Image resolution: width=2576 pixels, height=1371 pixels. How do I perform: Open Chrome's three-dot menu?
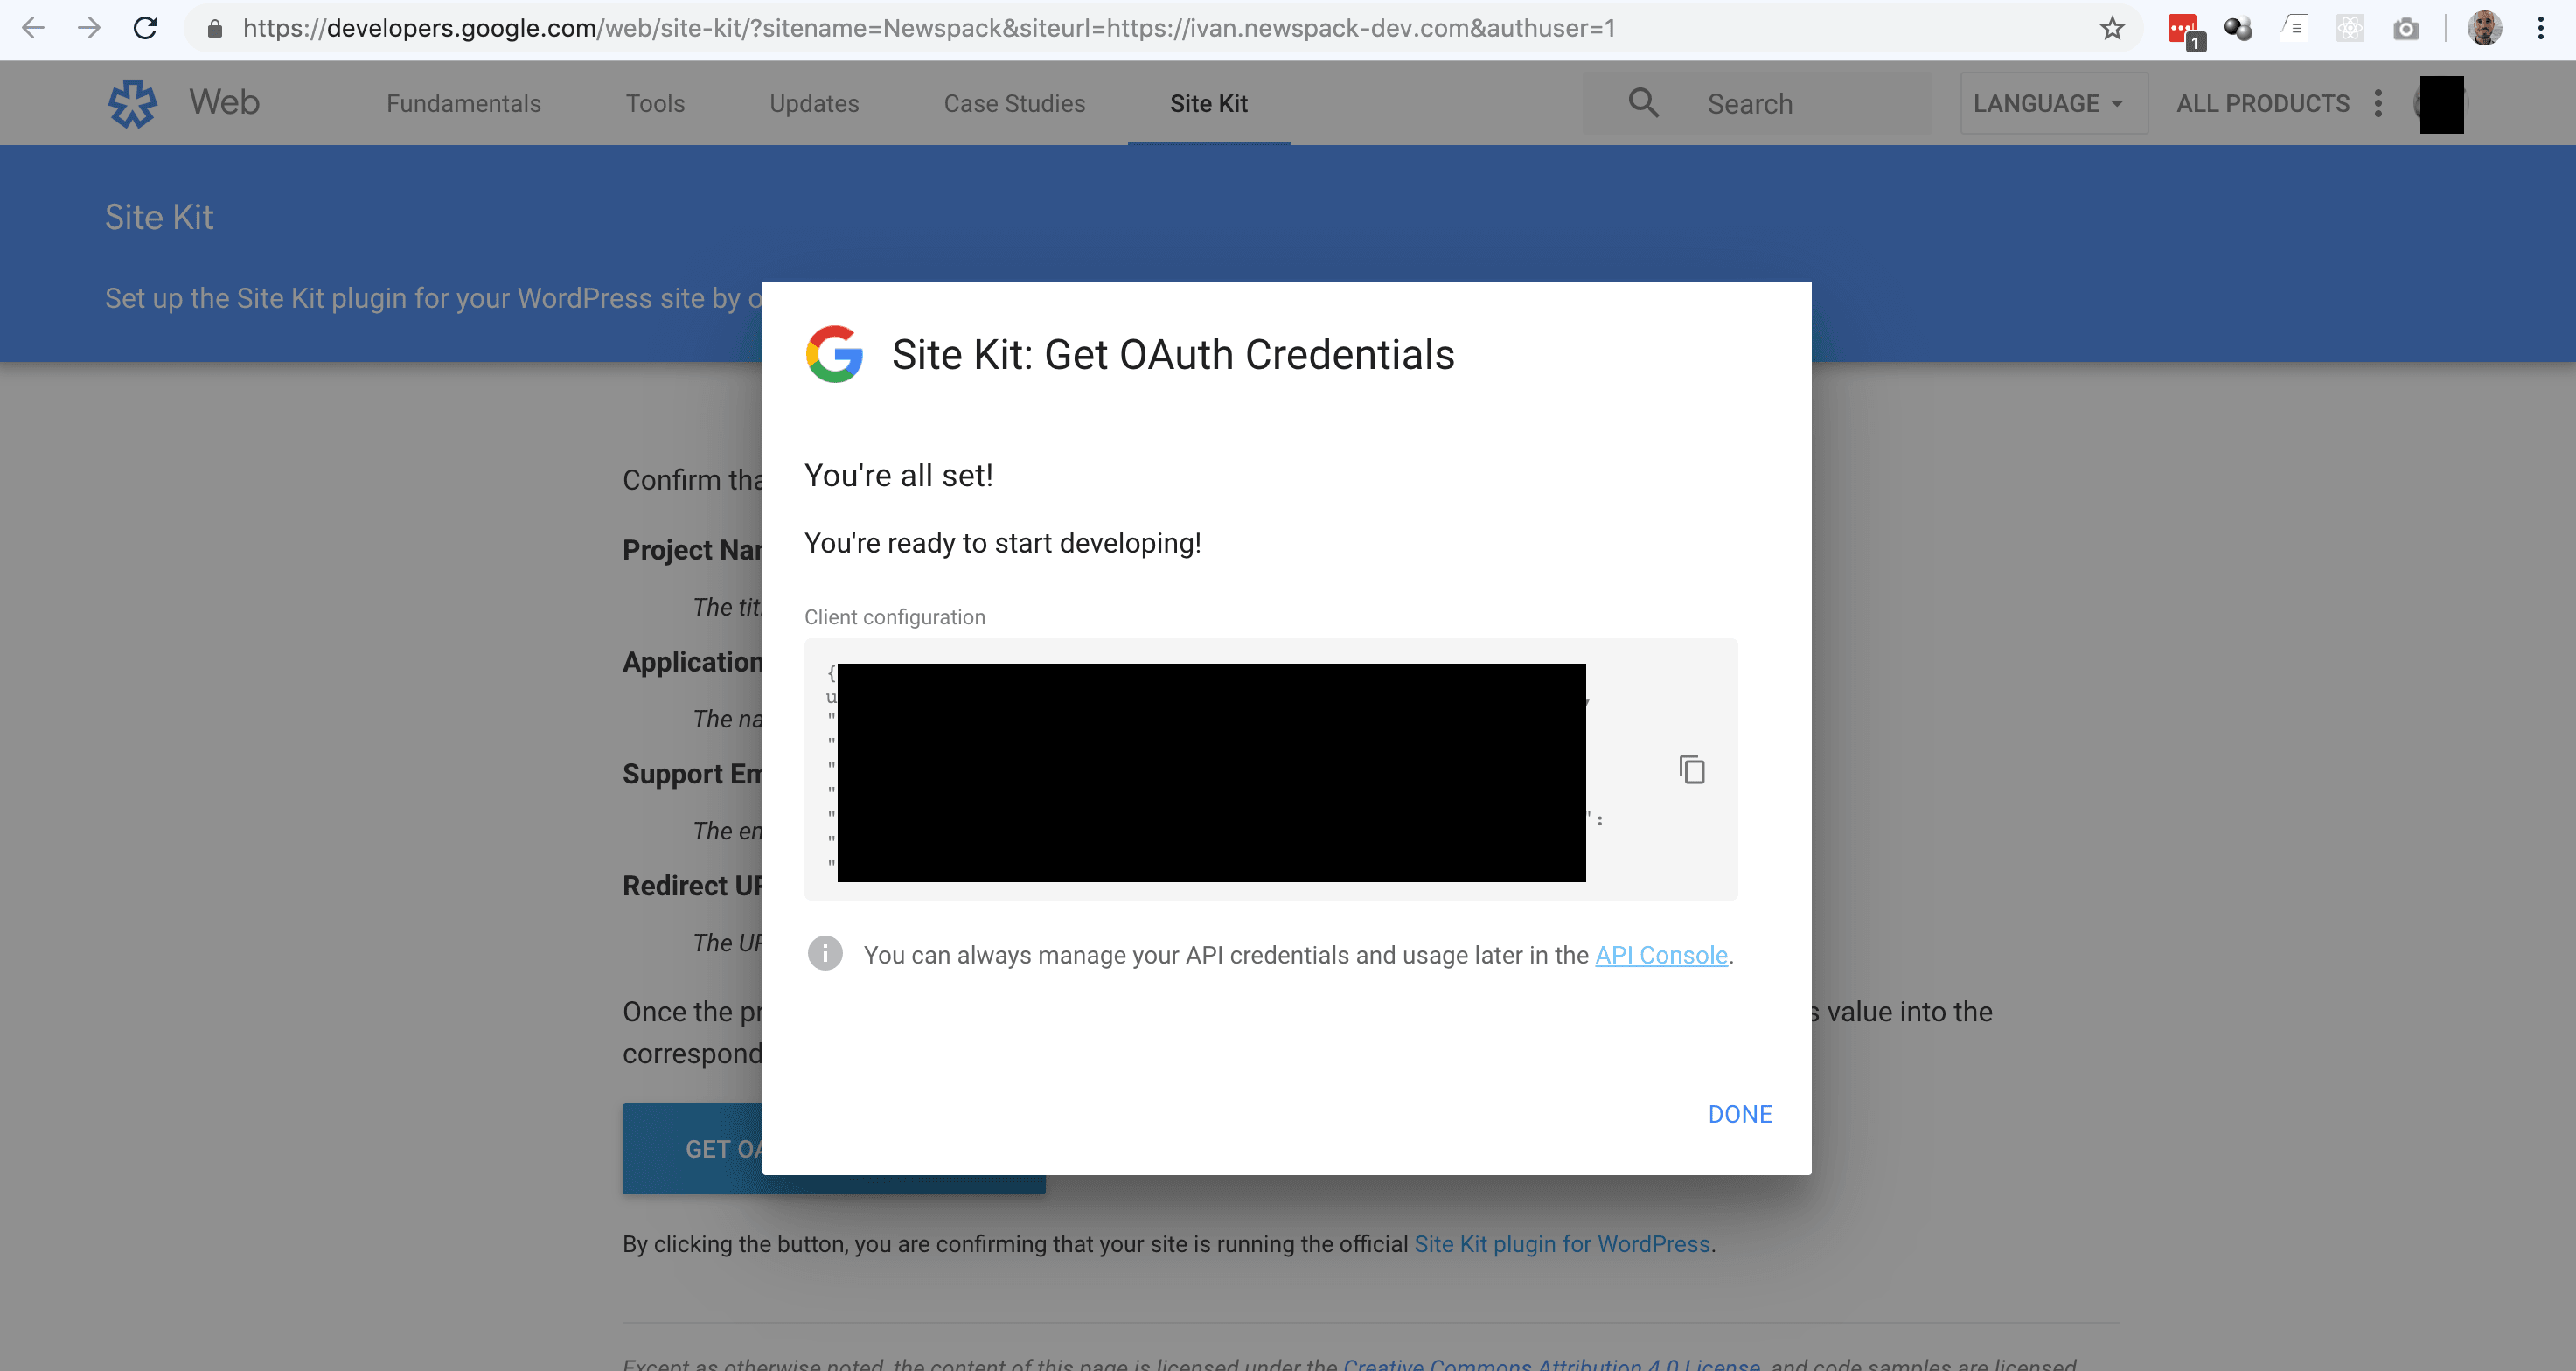pyautogui.click(x=2541, y=28)
